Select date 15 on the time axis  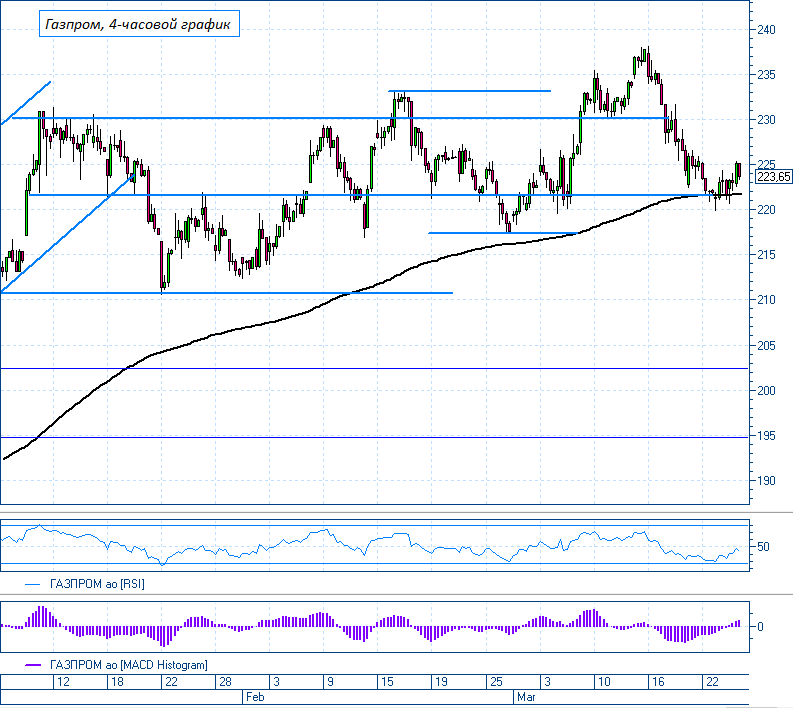tap(387, 682)
